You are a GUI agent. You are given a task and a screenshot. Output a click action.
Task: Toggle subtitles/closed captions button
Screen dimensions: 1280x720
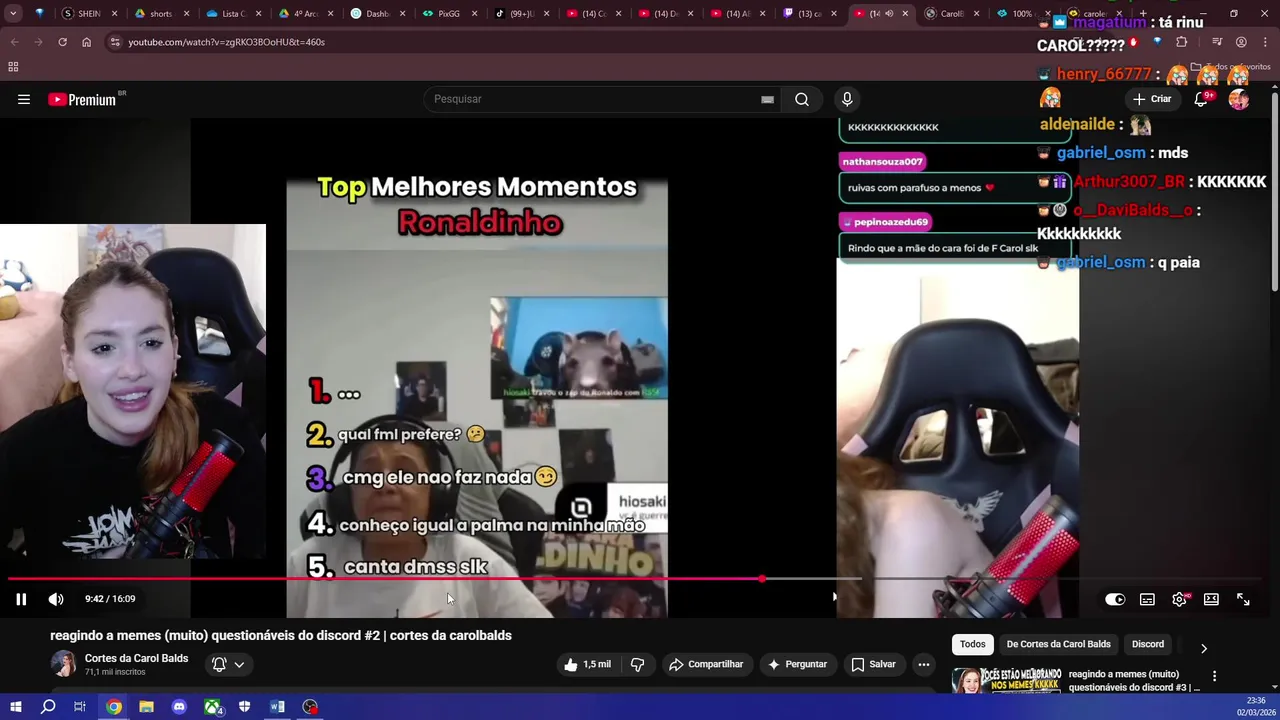click(x=1147, y=599)
